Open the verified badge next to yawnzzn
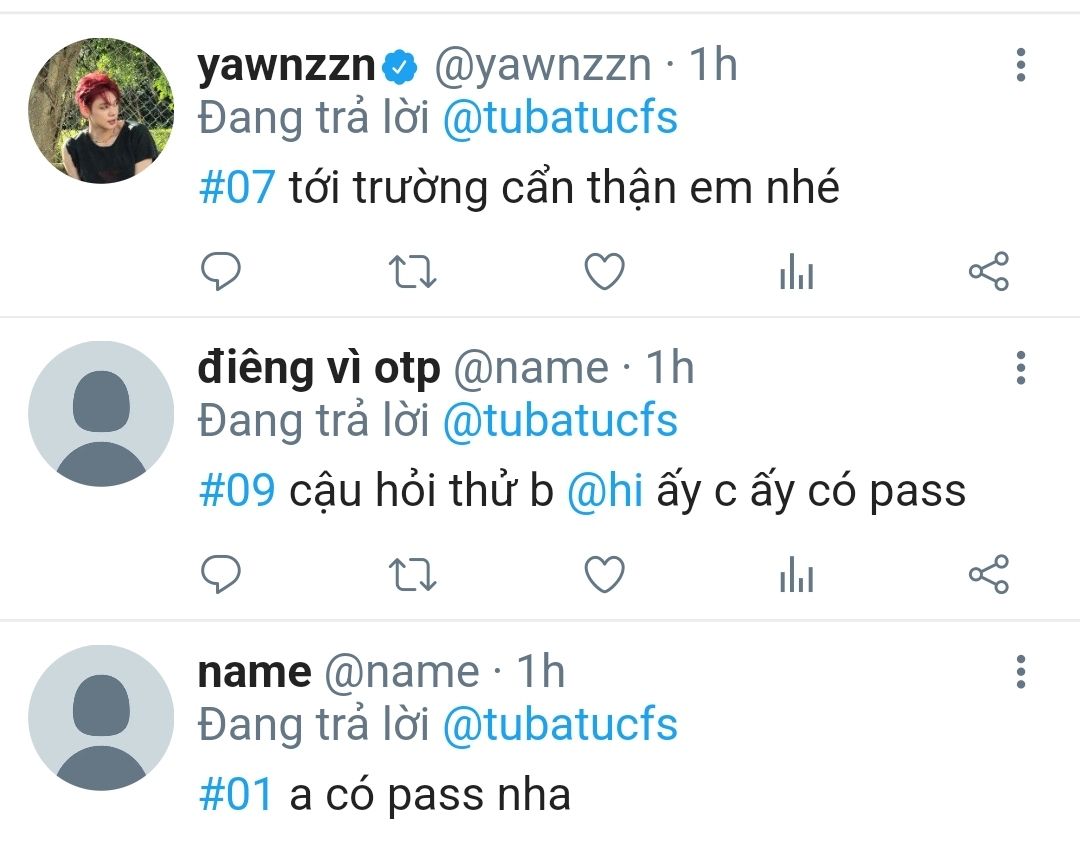Screen dimensions: 1080x851 pyautogui.click(x=400, y=67)
